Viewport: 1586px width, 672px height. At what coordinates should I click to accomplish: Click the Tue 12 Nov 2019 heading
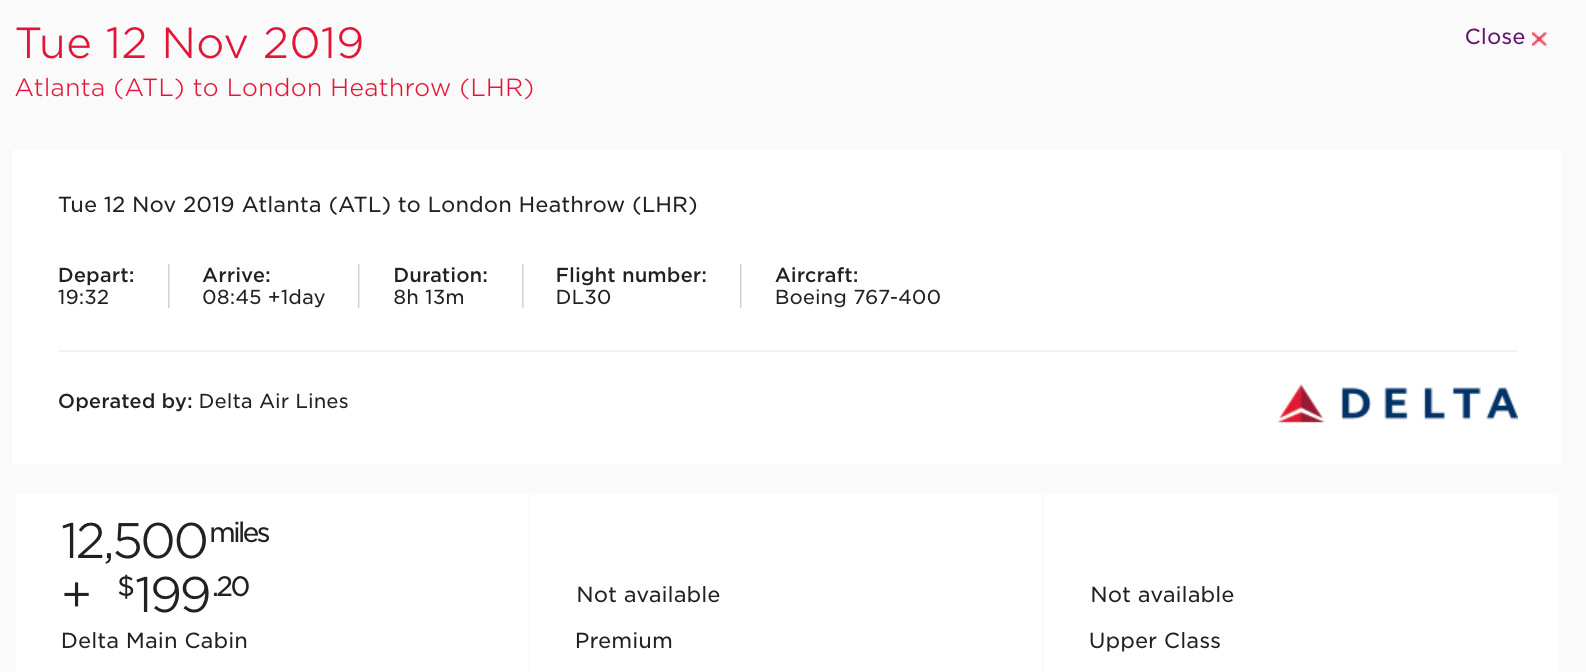(190, 43)
